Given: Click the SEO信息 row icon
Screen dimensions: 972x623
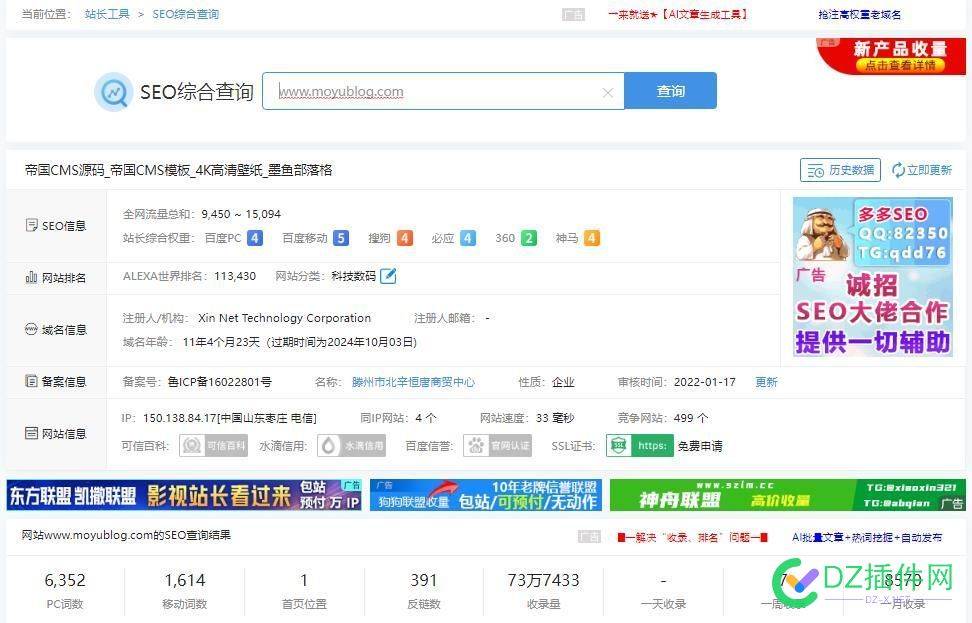Looking at the screenshot, I should click(31, 225).
